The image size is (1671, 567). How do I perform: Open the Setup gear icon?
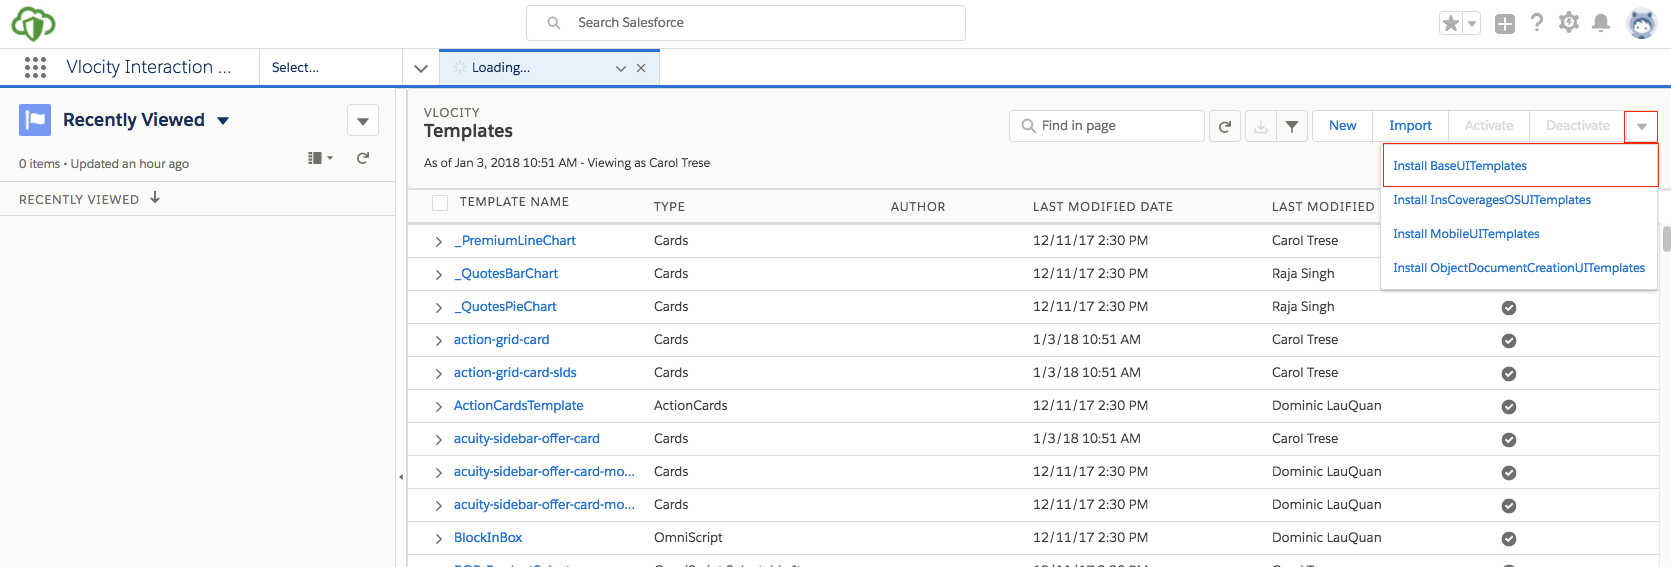[x=1569, y=22]
